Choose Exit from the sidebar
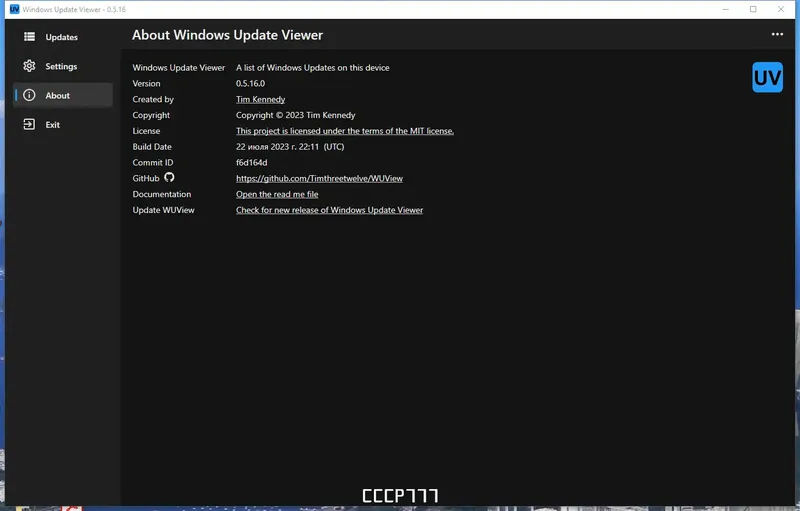800x511 pixels. [x=62, y=124]
